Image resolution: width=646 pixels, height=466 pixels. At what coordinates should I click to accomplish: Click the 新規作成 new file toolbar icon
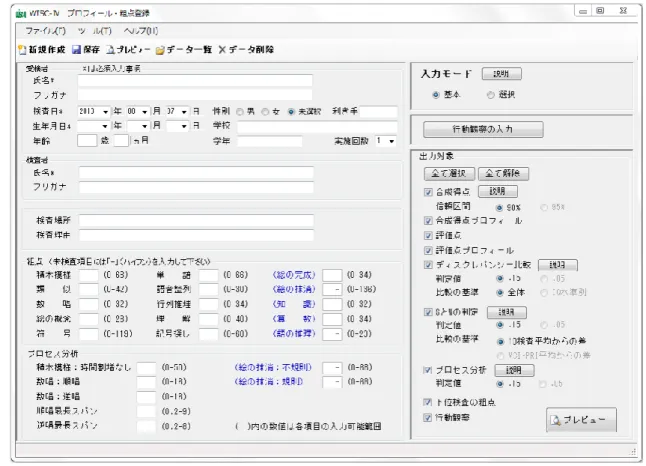pos(23,50)
